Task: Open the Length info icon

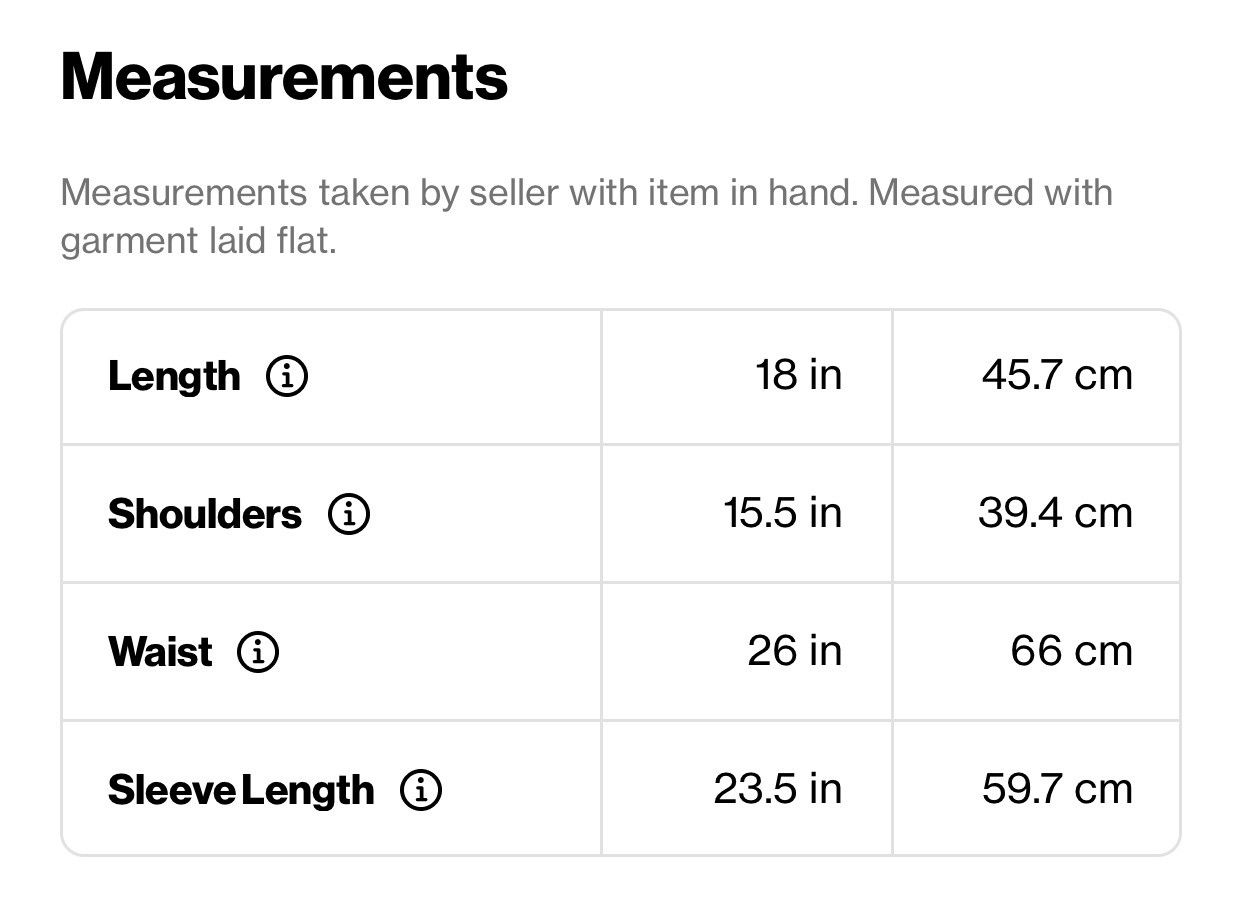Action: tap(287, 377)
